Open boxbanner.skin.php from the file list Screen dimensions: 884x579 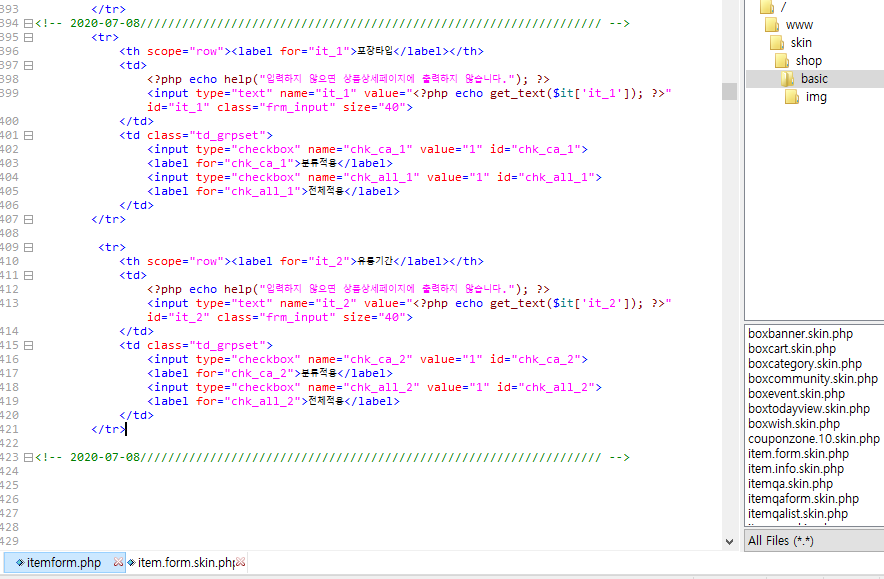coord(800,334)
